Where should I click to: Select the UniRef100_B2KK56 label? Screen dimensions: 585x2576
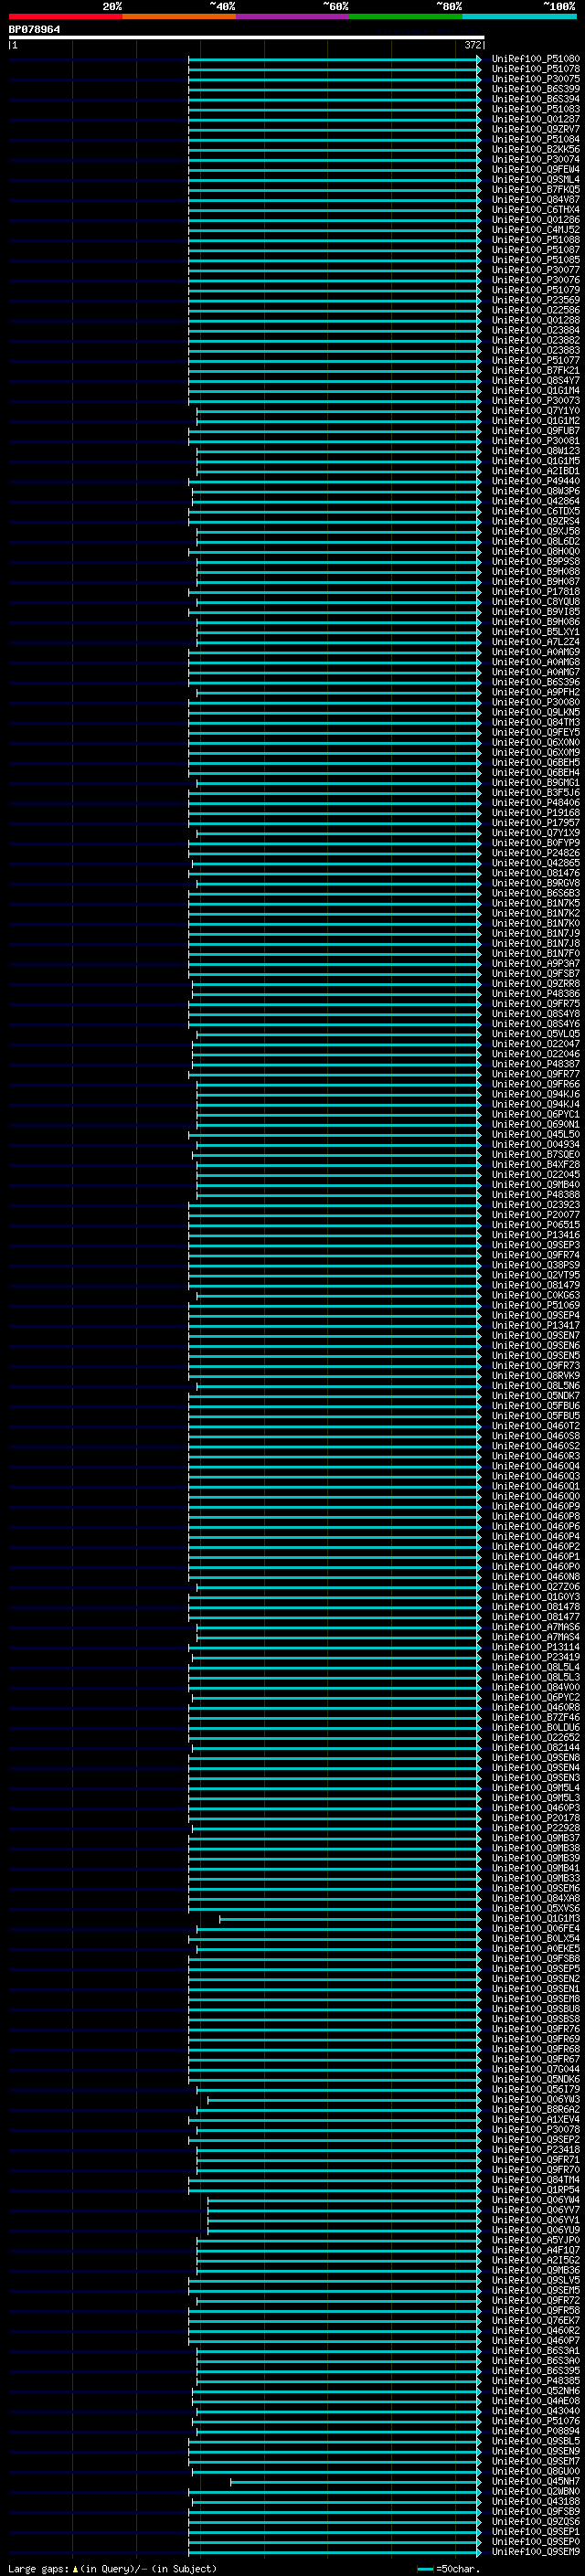coord(536,149)
